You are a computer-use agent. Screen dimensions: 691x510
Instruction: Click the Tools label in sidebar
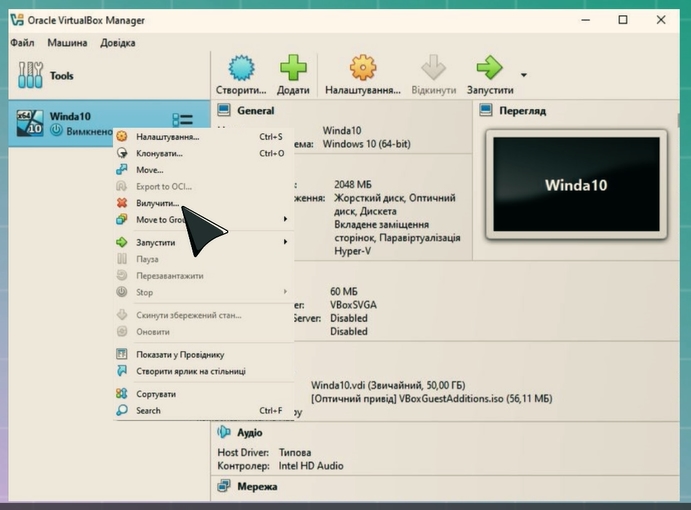[x=62, y=76]
